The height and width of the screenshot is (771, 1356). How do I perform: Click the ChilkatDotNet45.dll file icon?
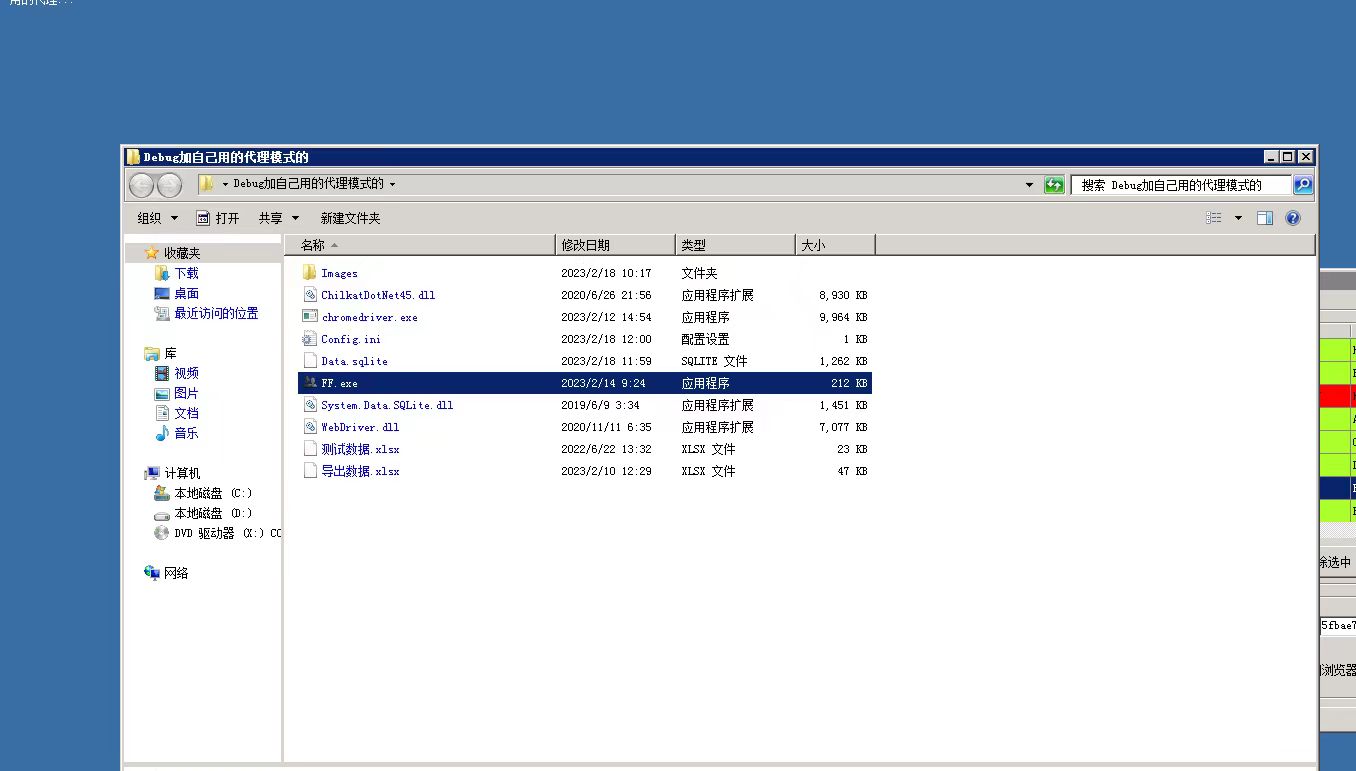(x=310, y=295)
